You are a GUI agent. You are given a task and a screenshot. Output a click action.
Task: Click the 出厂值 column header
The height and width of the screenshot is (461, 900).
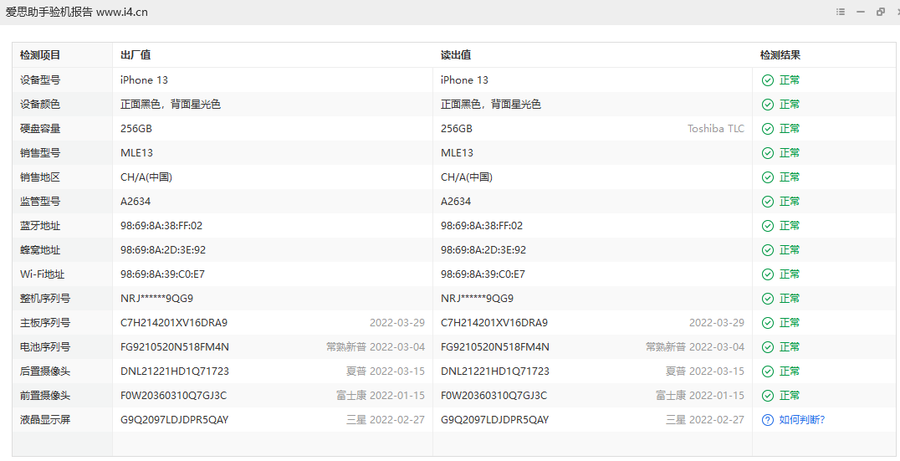135,56
